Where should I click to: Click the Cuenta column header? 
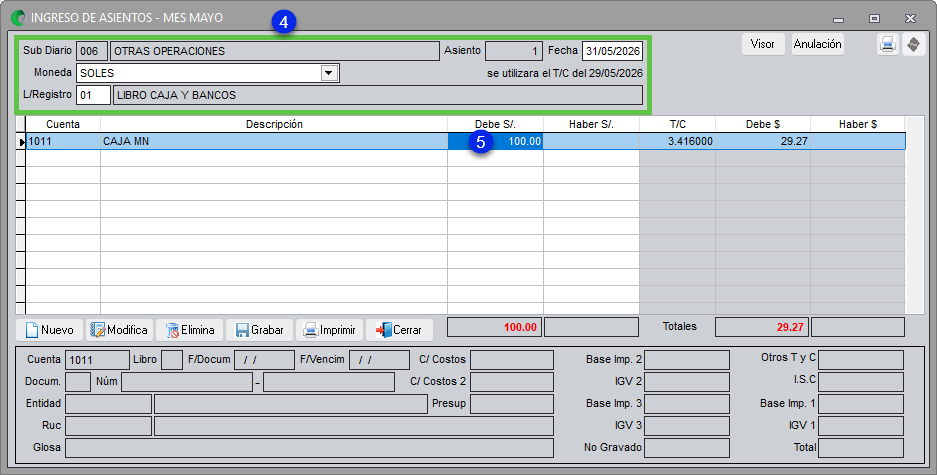point(63,124)
